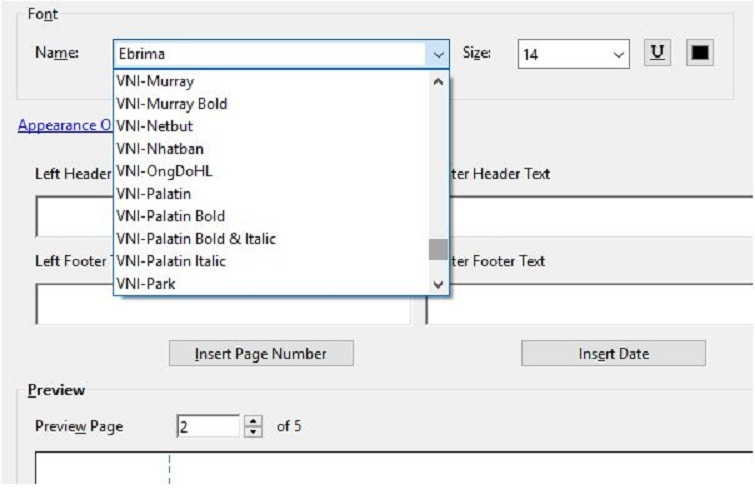Open the black font color swatch
755x490 pixels.
699,53
